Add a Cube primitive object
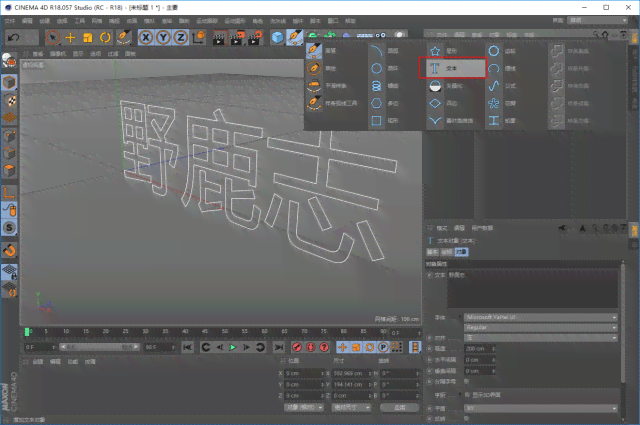The image size is (640, 425). [278, 38]
